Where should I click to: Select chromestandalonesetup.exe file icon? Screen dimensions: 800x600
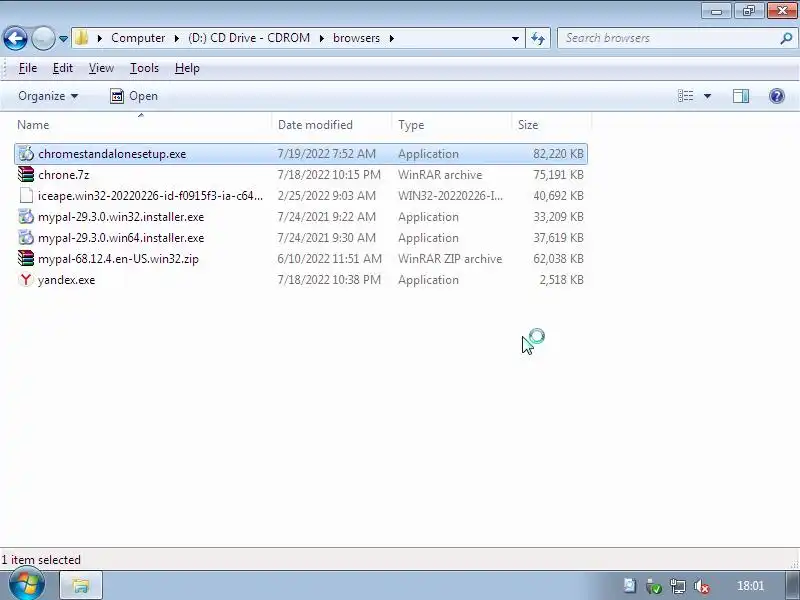click(x=26, y=154)
